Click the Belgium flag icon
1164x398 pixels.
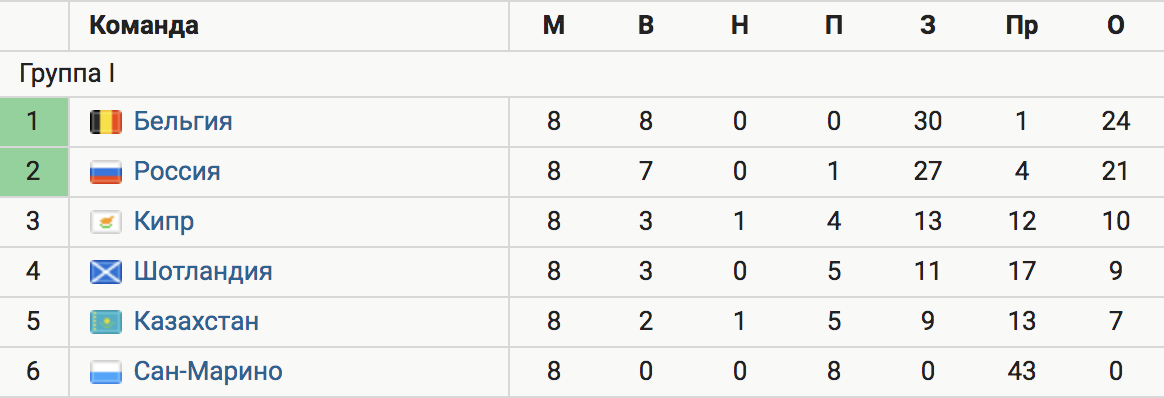point(105,122)
